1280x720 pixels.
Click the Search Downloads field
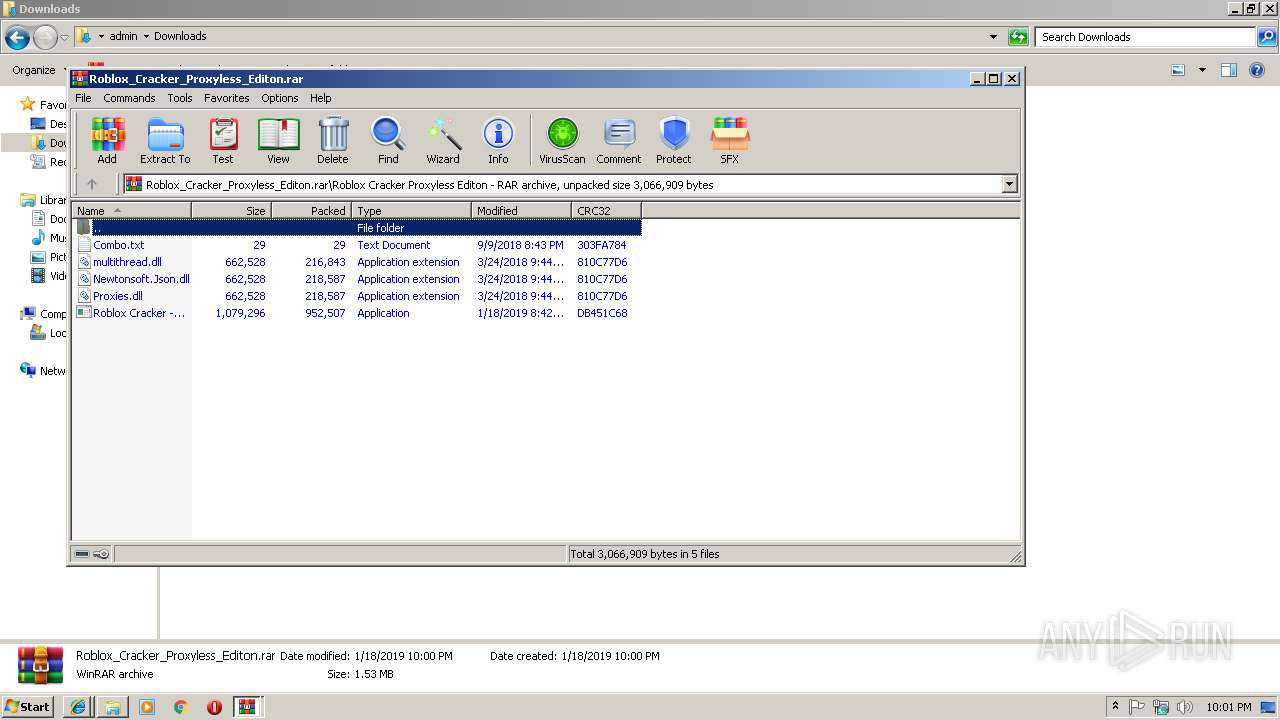click(1146, 37)
